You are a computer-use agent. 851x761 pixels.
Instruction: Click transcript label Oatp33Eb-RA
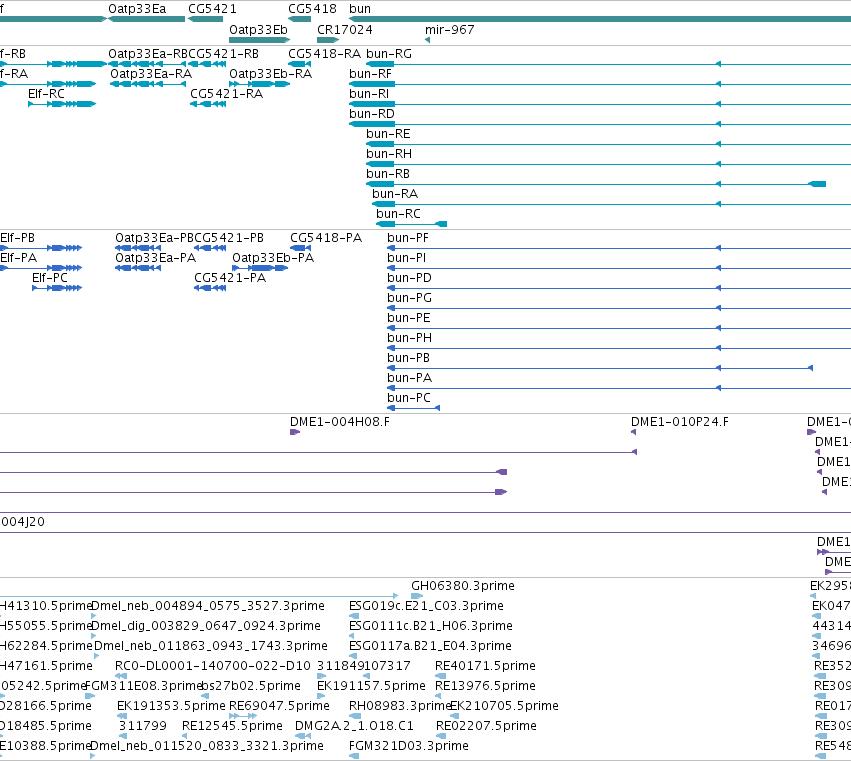270,73
